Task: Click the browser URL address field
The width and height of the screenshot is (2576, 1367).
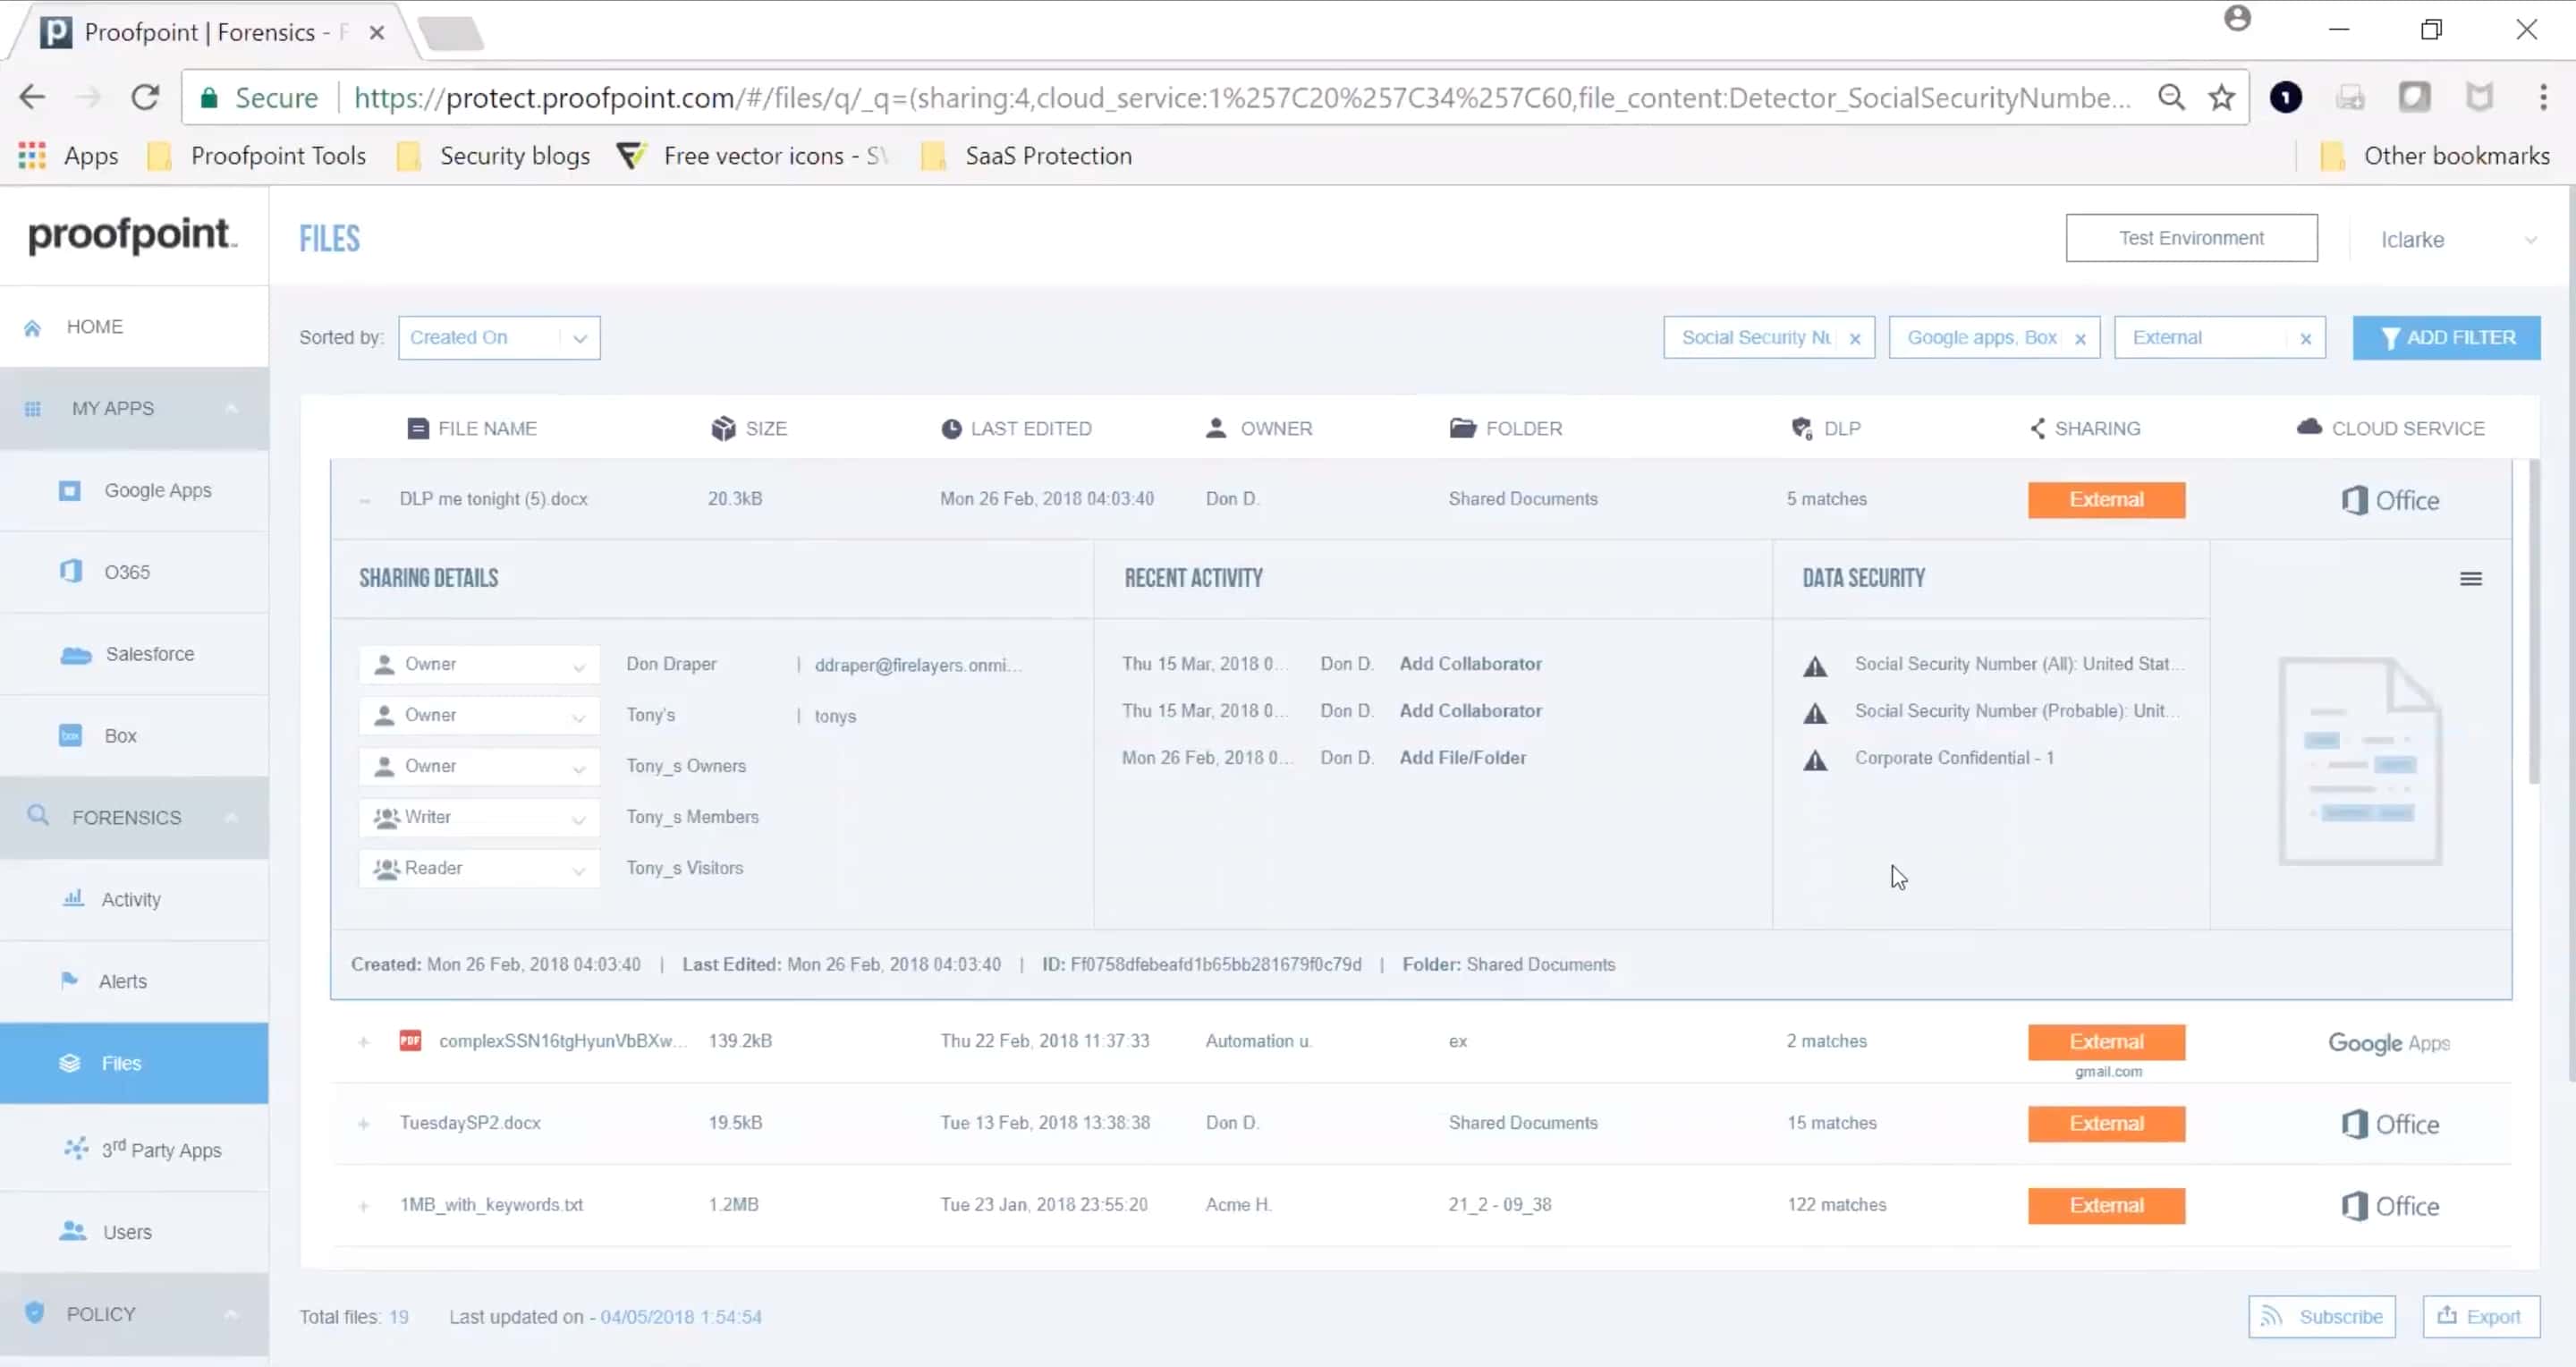Action: tap(1242, 97)
